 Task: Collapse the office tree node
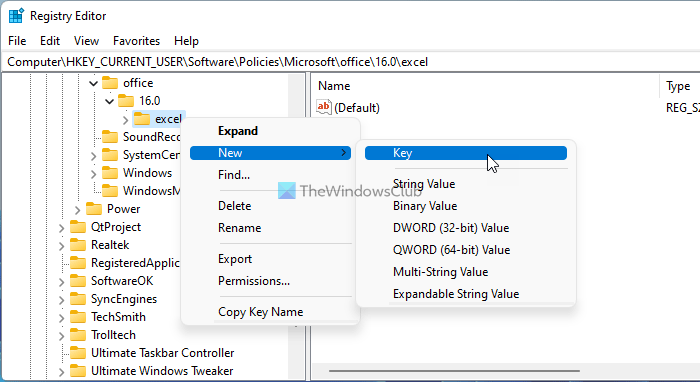click(93, 83)
